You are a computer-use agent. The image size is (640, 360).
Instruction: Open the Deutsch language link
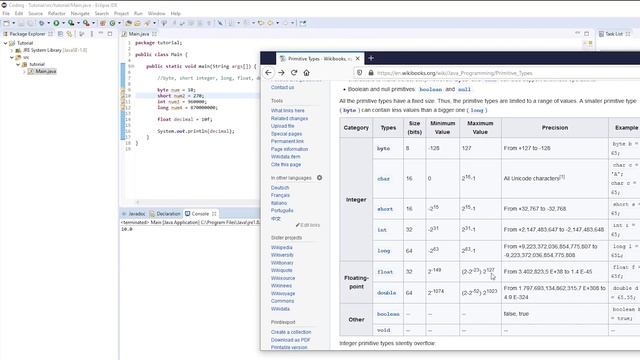point(280,188)
